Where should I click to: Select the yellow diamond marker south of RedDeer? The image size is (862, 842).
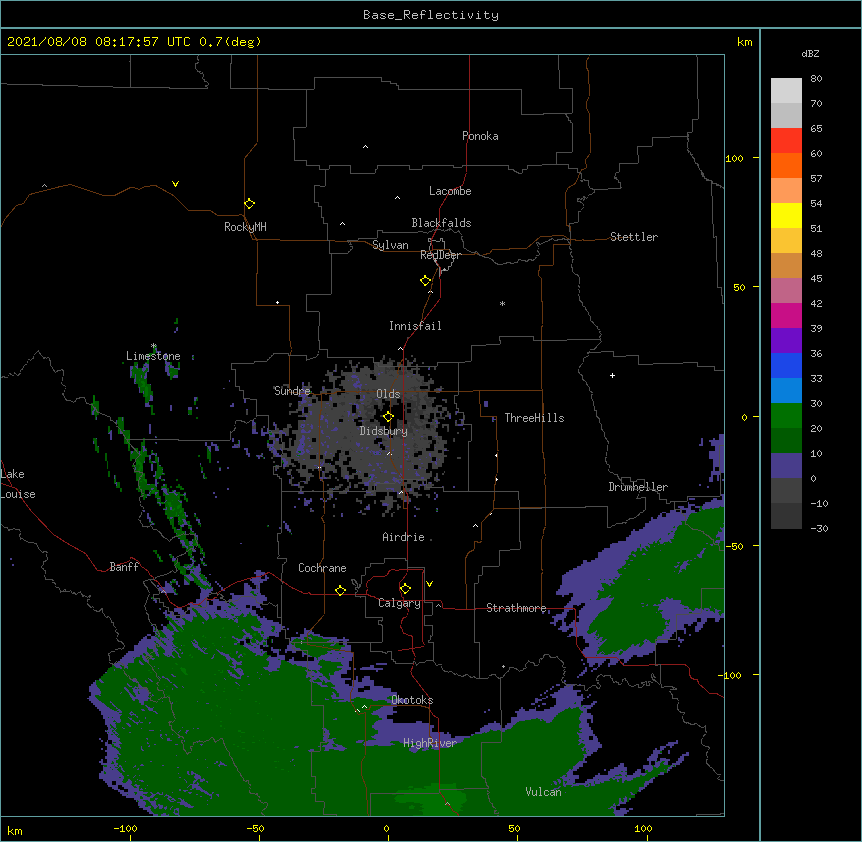click(425, 281)
